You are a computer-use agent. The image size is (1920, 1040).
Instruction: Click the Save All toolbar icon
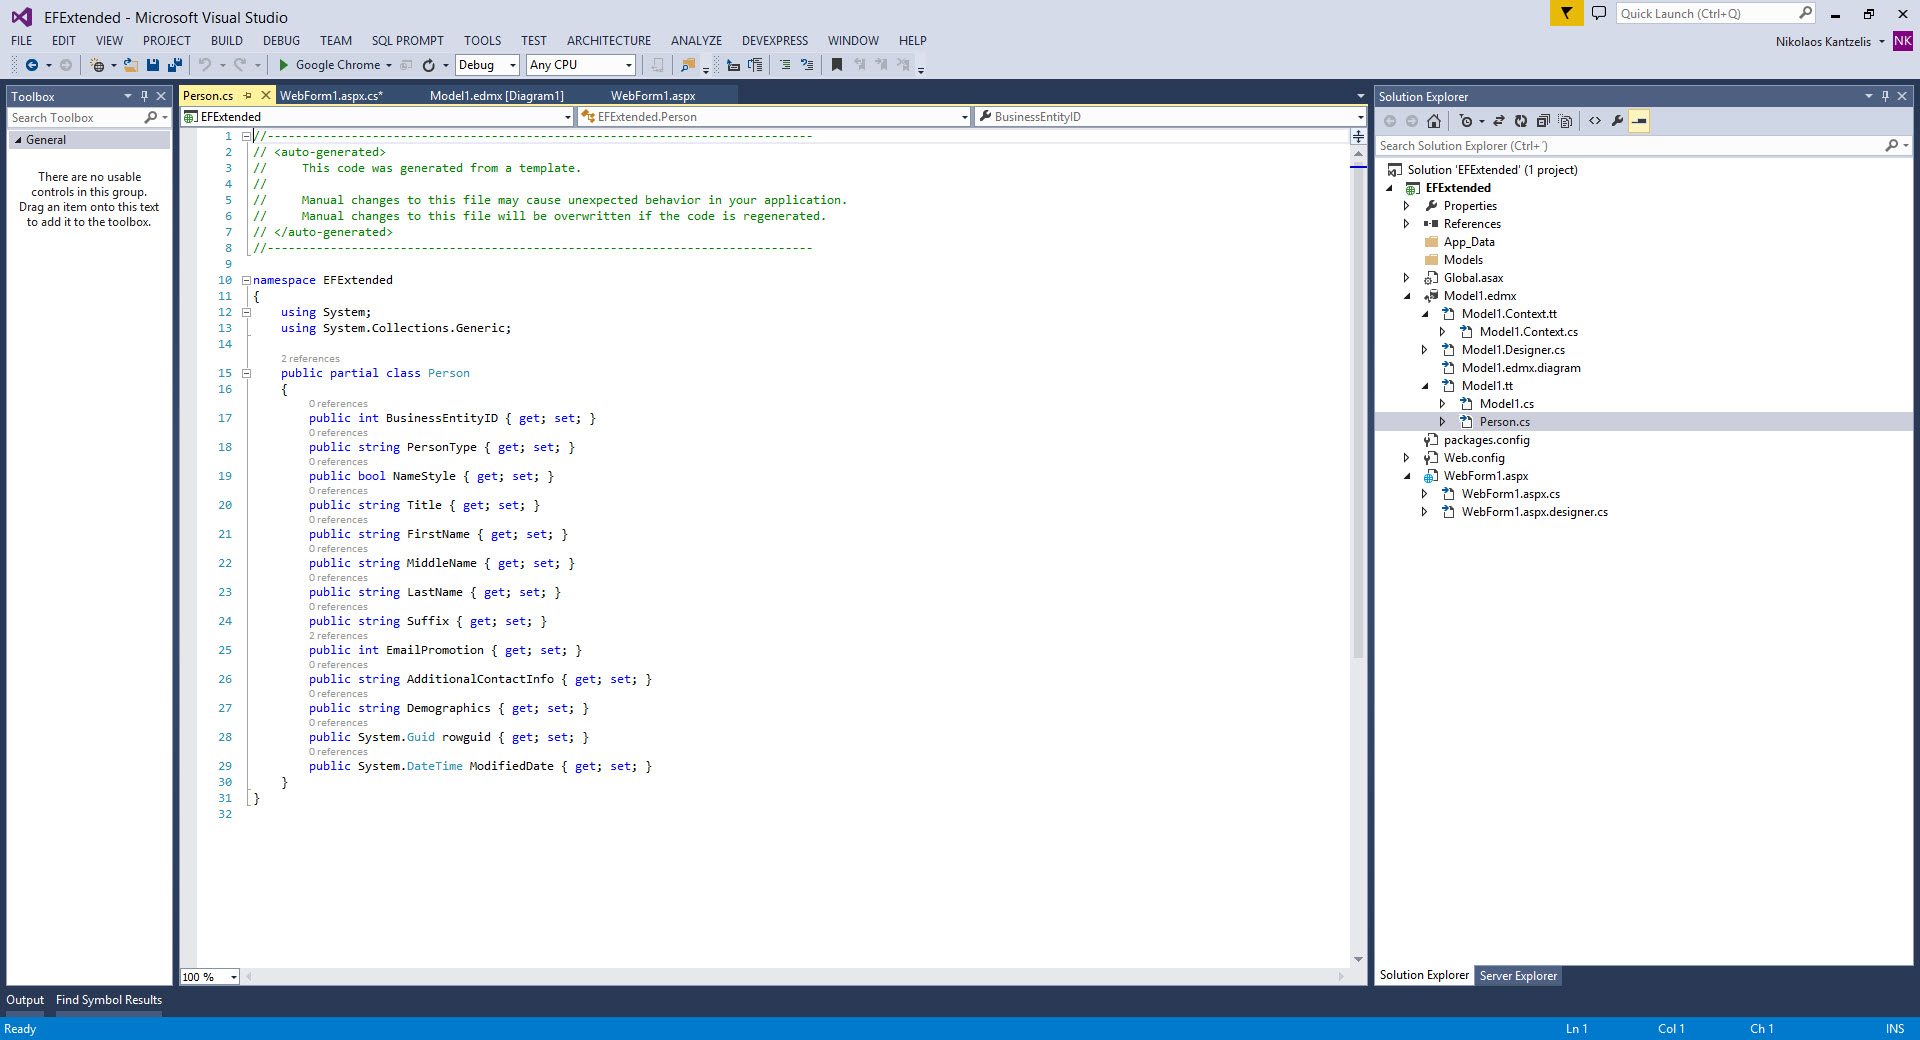(175, 65)
